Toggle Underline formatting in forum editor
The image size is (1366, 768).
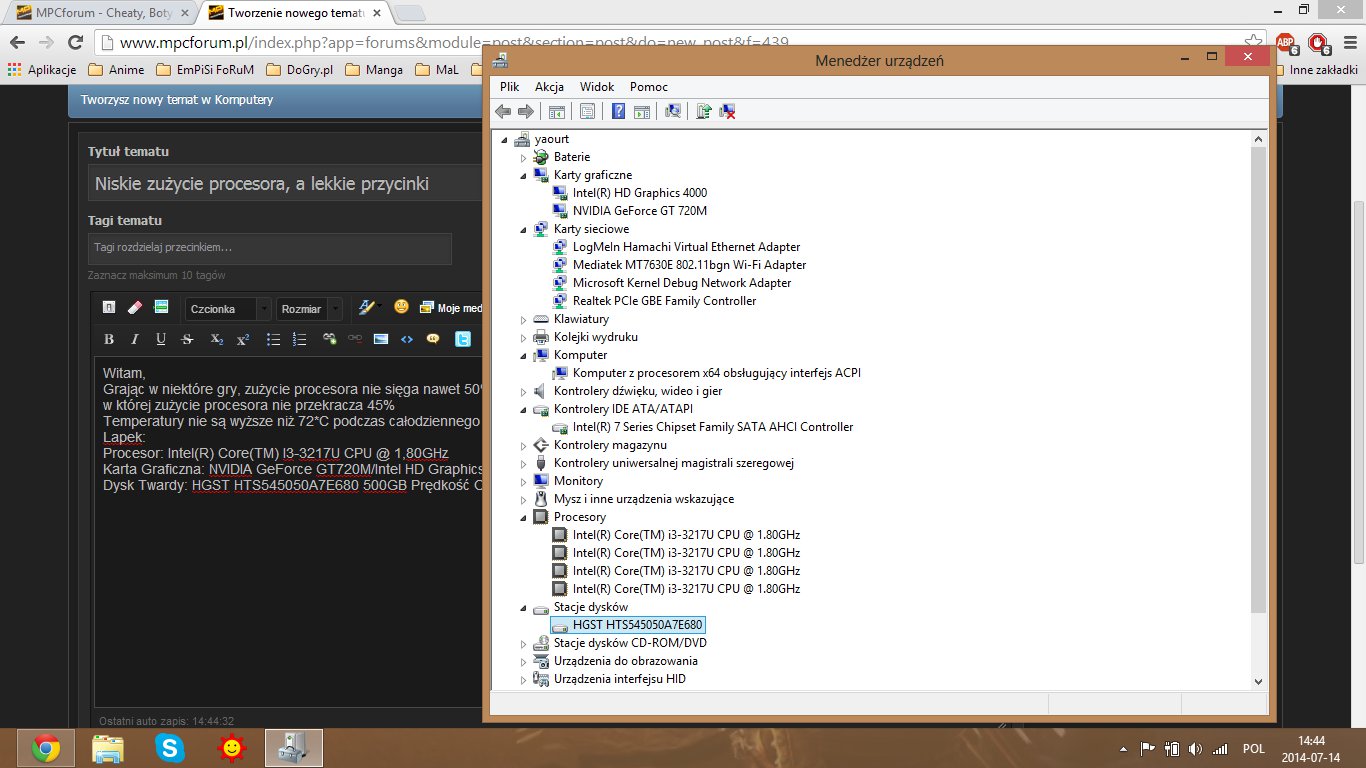tap(161, 339)
